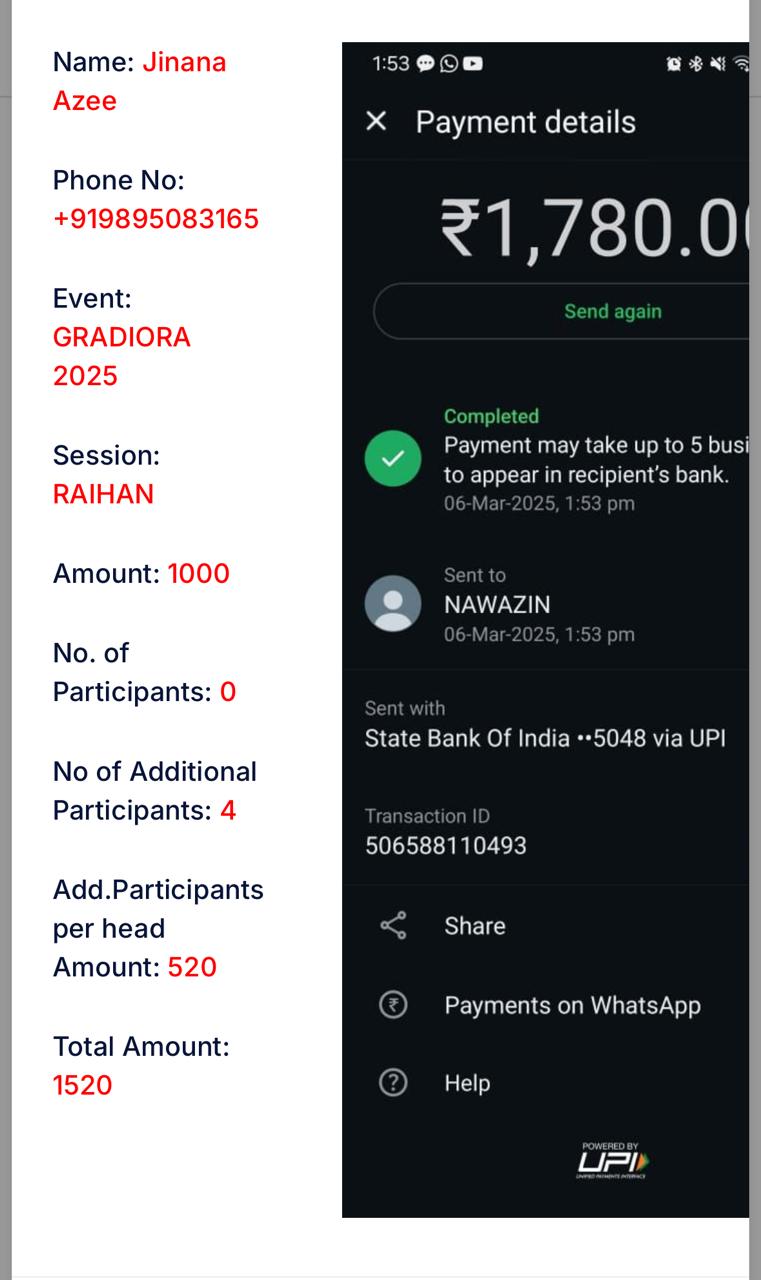
Task: Click the rupee Payments on WhatsApp icon
Action: point(394,1005)
